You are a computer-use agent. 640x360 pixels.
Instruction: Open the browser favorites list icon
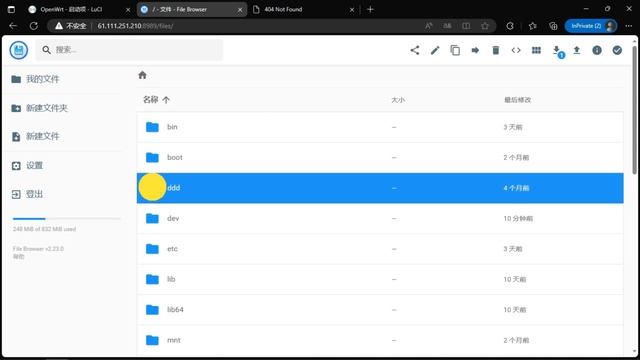(532, 26)
